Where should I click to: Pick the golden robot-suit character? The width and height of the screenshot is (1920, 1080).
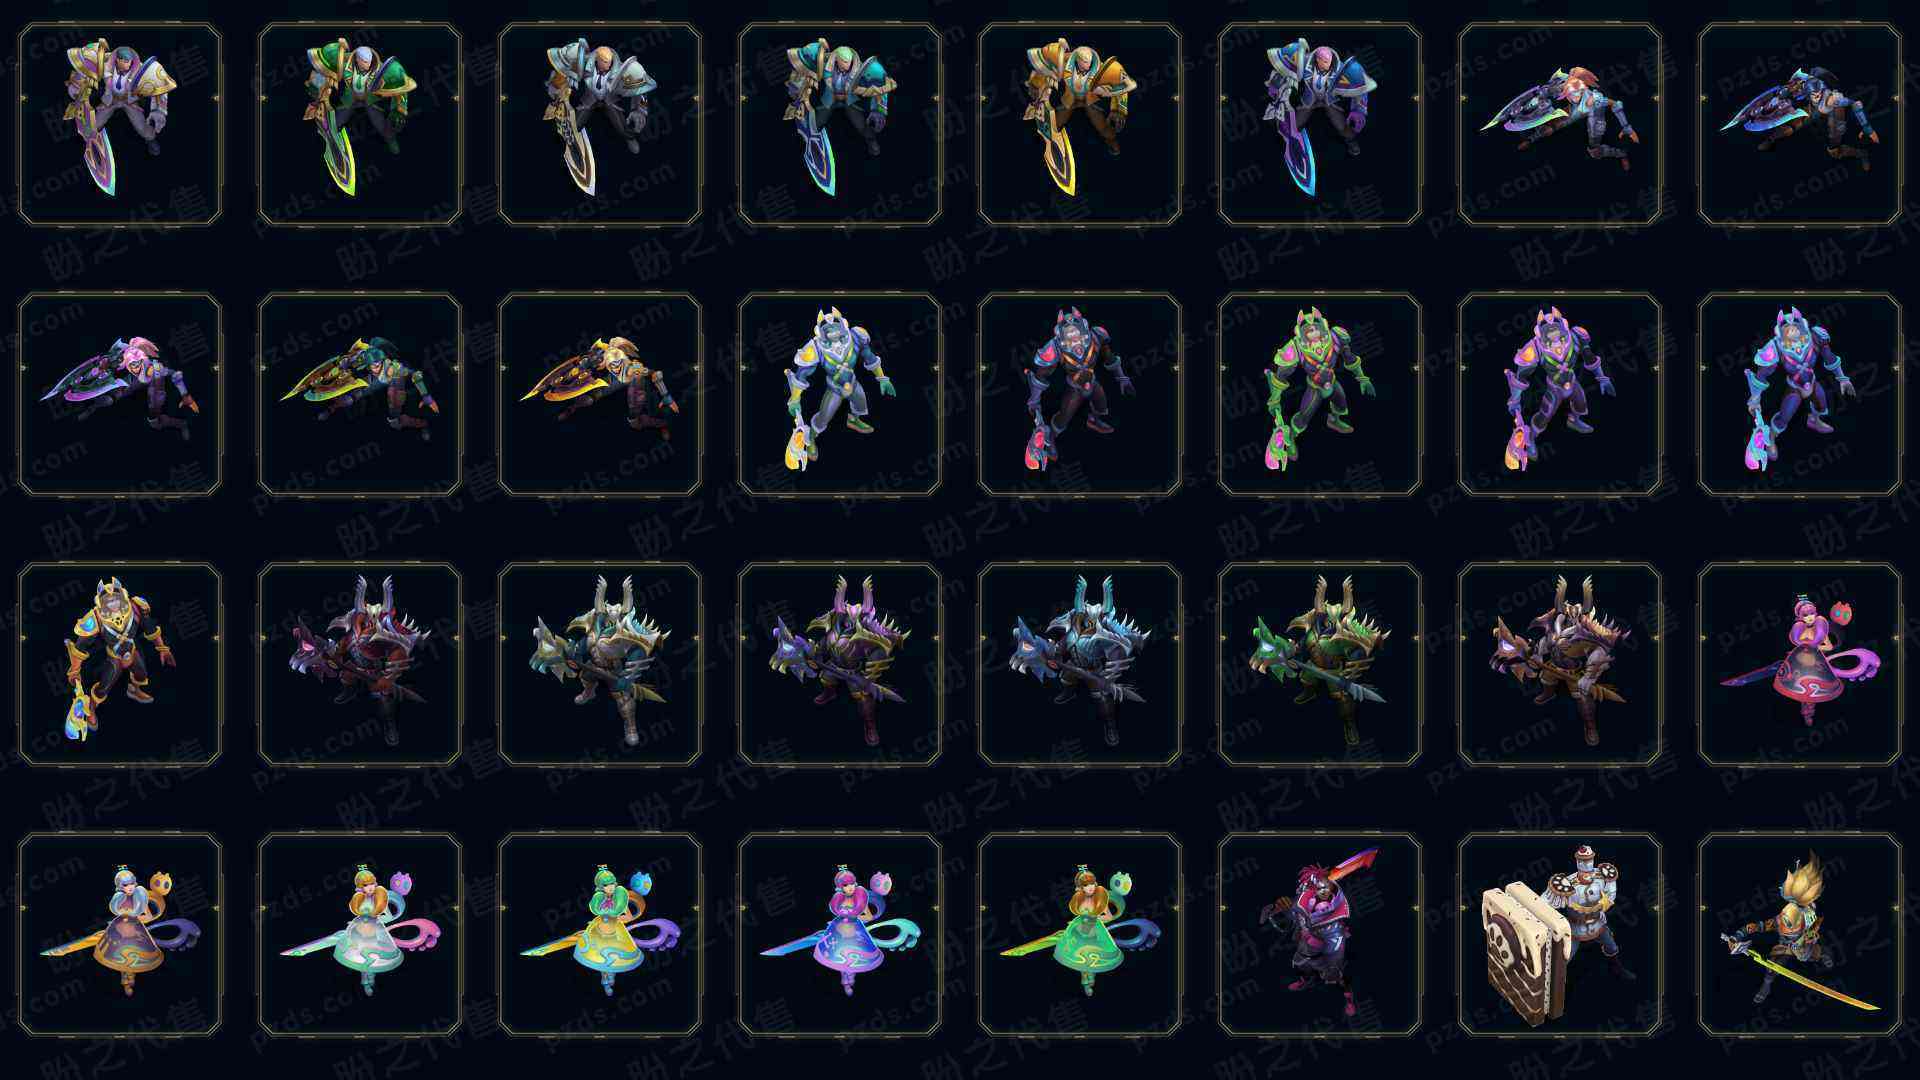120,665
